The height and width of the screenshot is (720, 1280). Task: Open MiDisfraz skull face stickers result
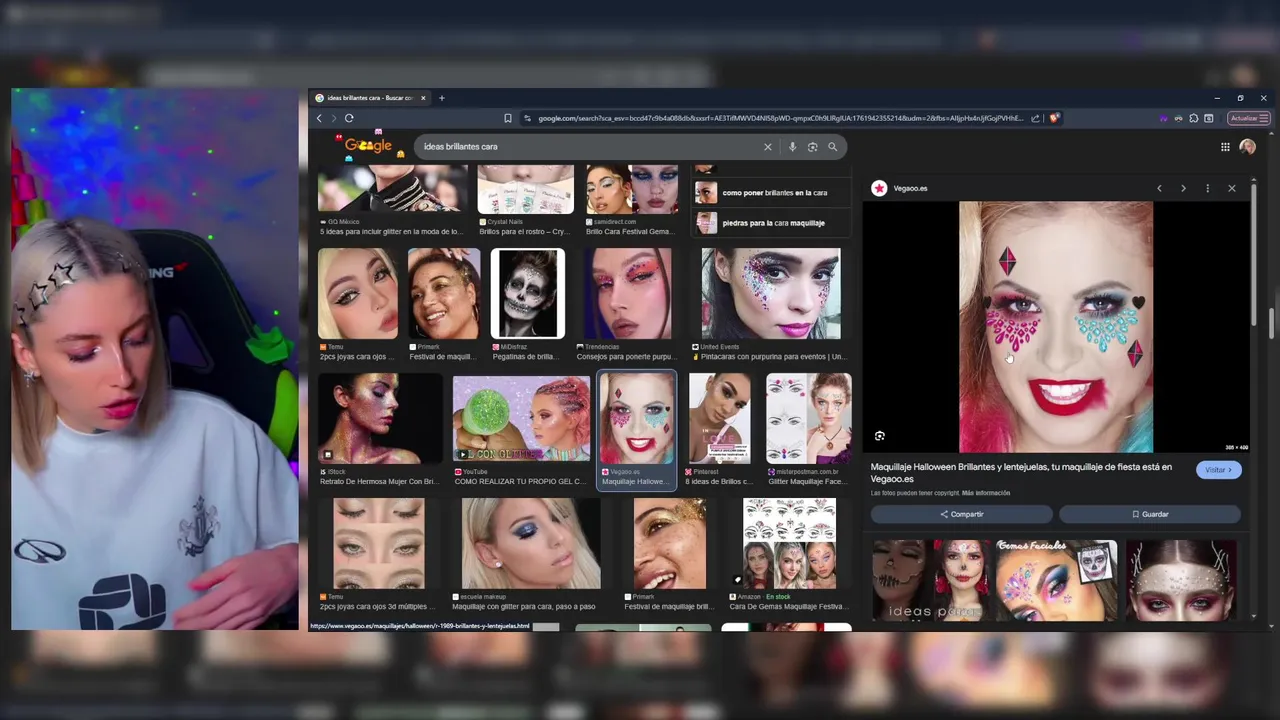tap(528, 294)
